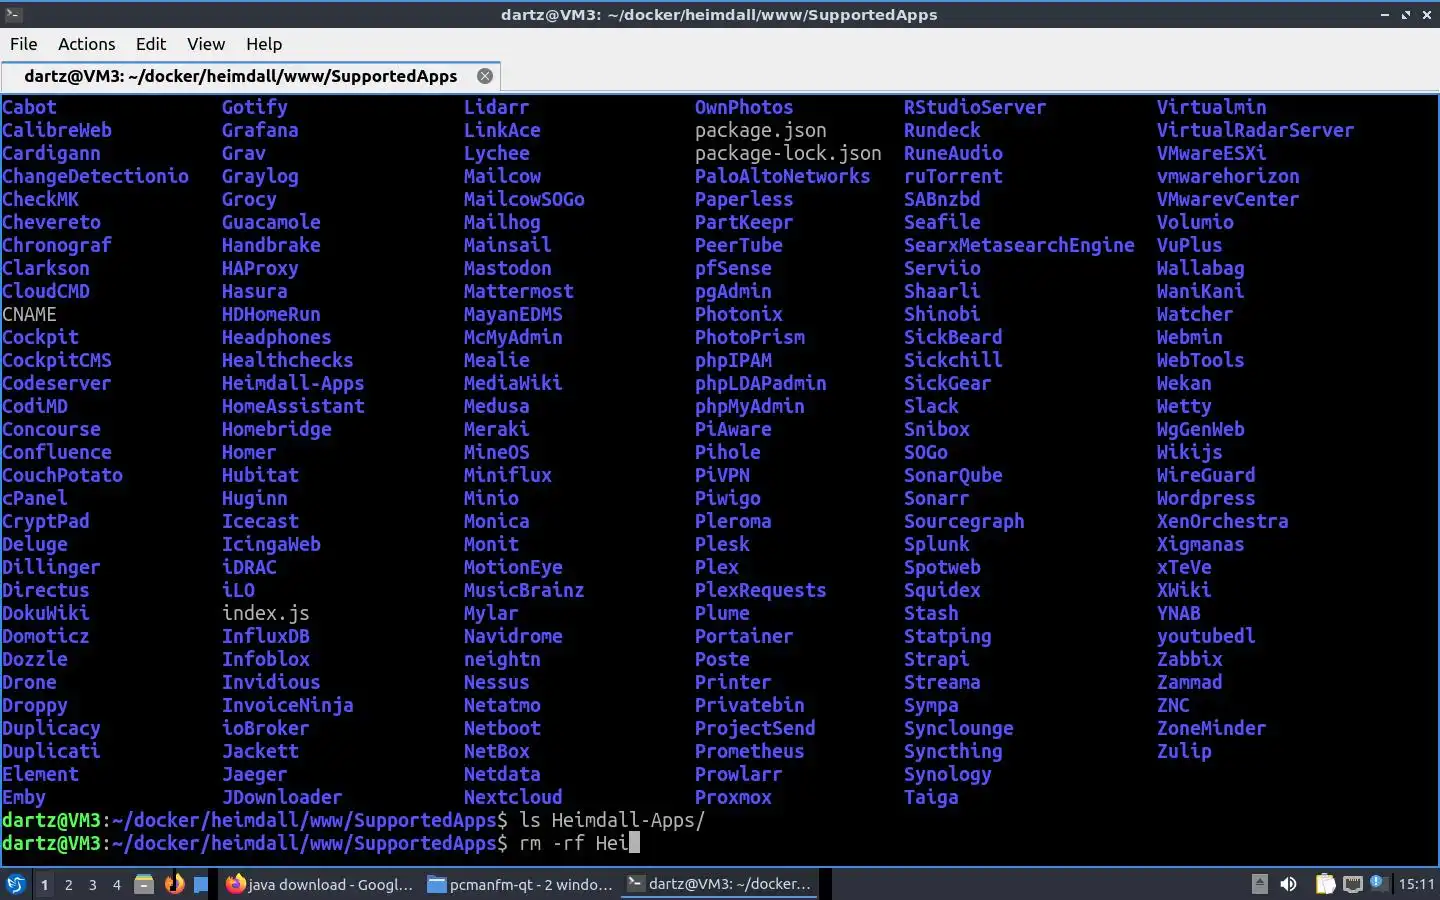Activate the dartz@VM3 terminal taskbar entry
This screenshot has height=900, width=1440.
point(720,884)
